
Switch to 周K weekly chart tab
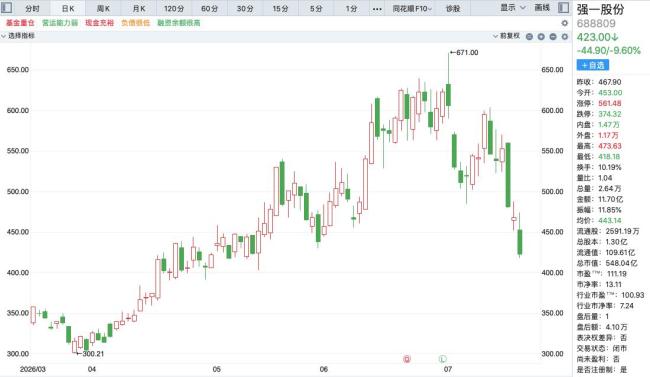[103, 8]
